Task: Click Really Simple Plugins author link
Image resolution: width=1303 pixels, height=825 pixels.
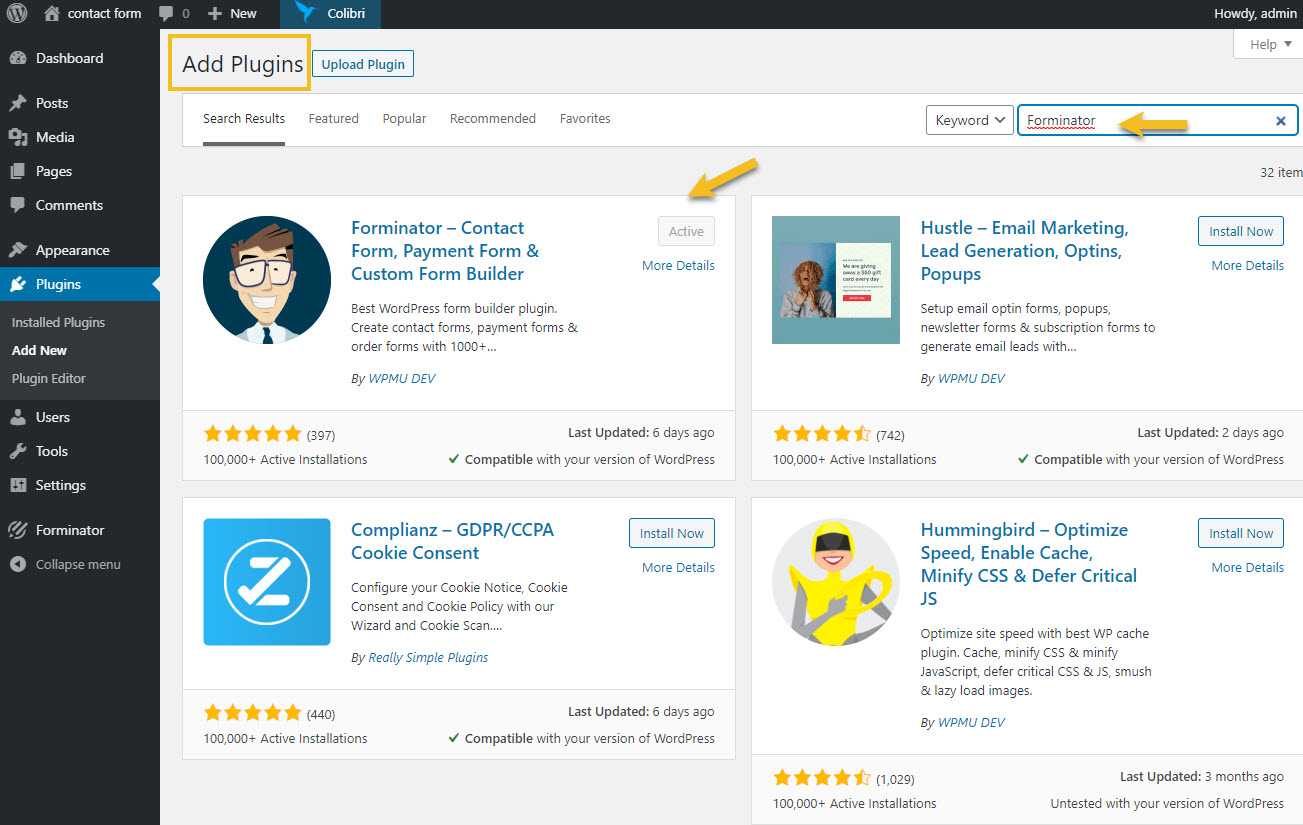Action: [428, 658]
